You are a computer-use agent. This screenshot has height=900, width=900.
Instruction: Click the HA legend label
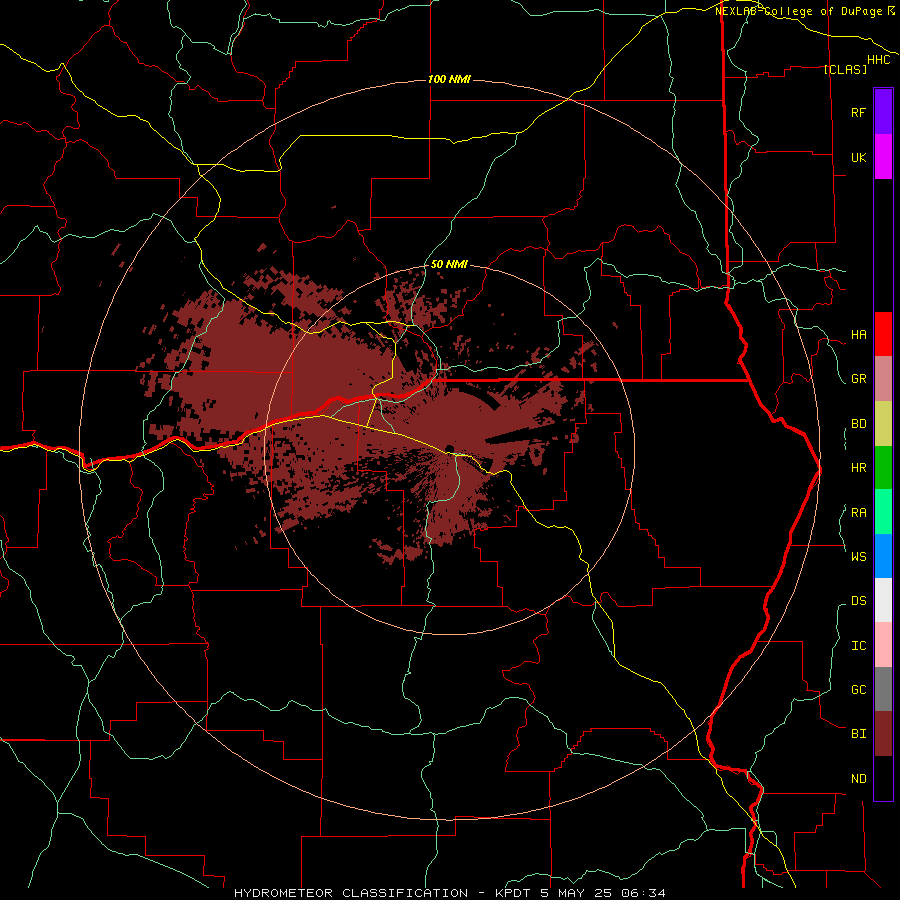(x=858, y=334)
